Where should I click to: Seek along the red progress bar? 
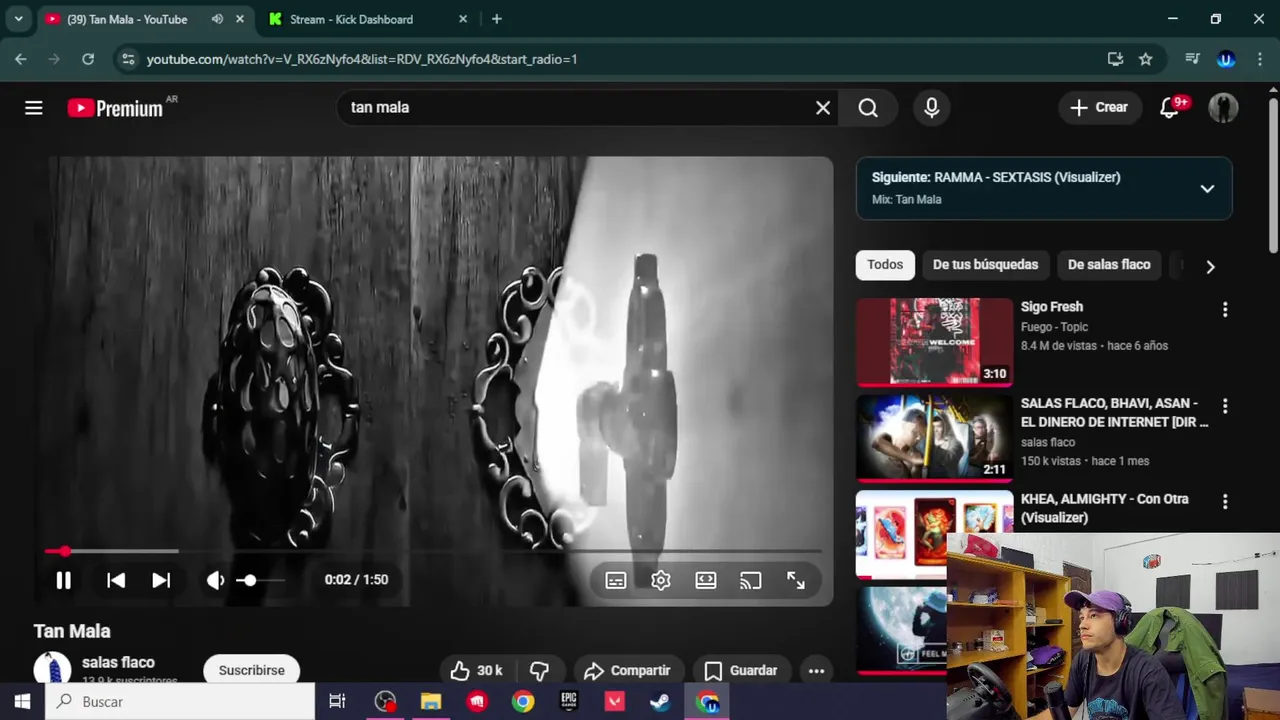433,551
